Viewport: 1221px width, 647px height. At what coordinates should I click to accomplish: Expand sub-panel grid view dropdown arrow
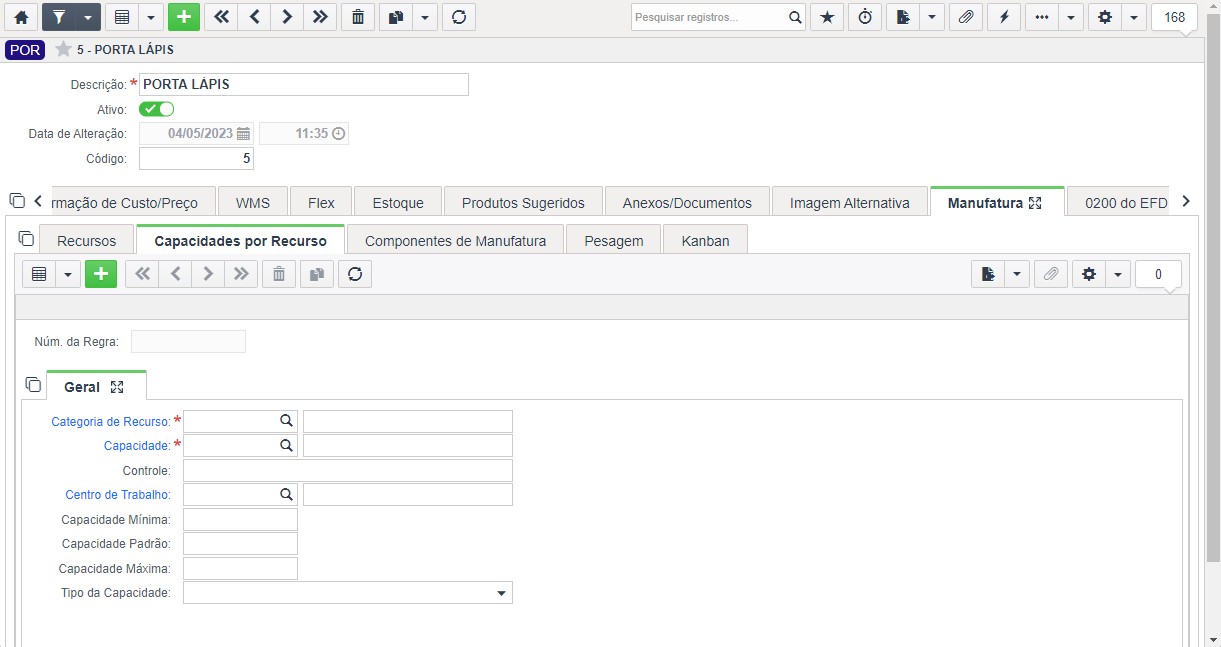point(68,274)
